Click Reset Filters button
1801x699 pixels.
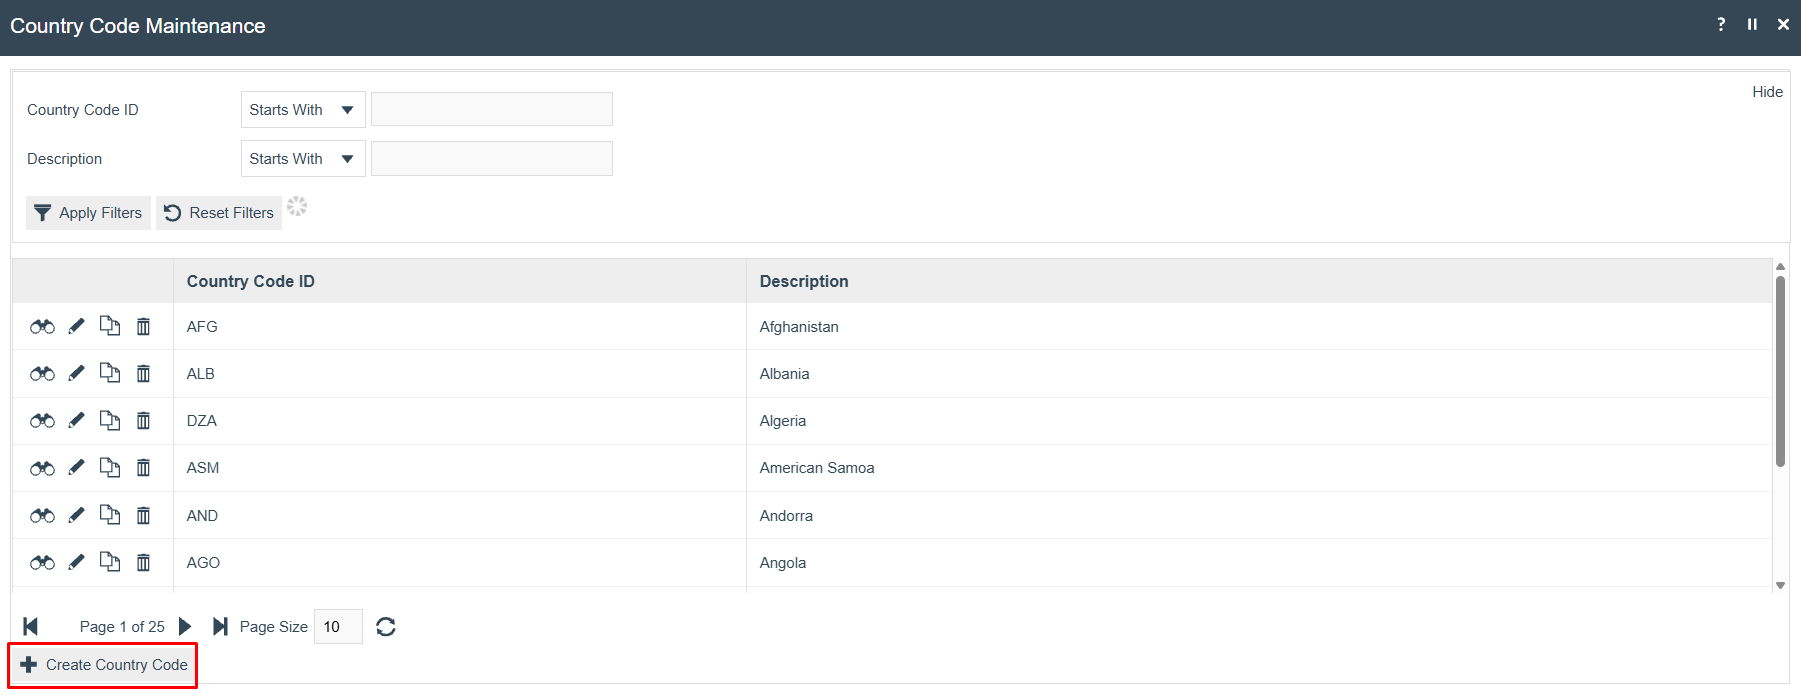[219, 213]
